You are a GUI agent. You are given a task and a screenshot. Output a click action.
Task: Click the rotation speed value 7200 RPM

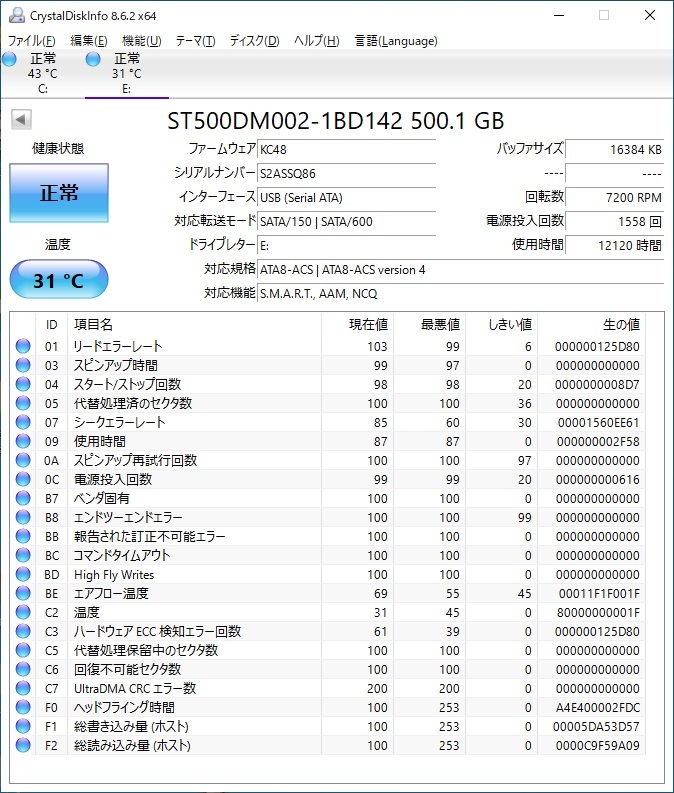[614, 198]
